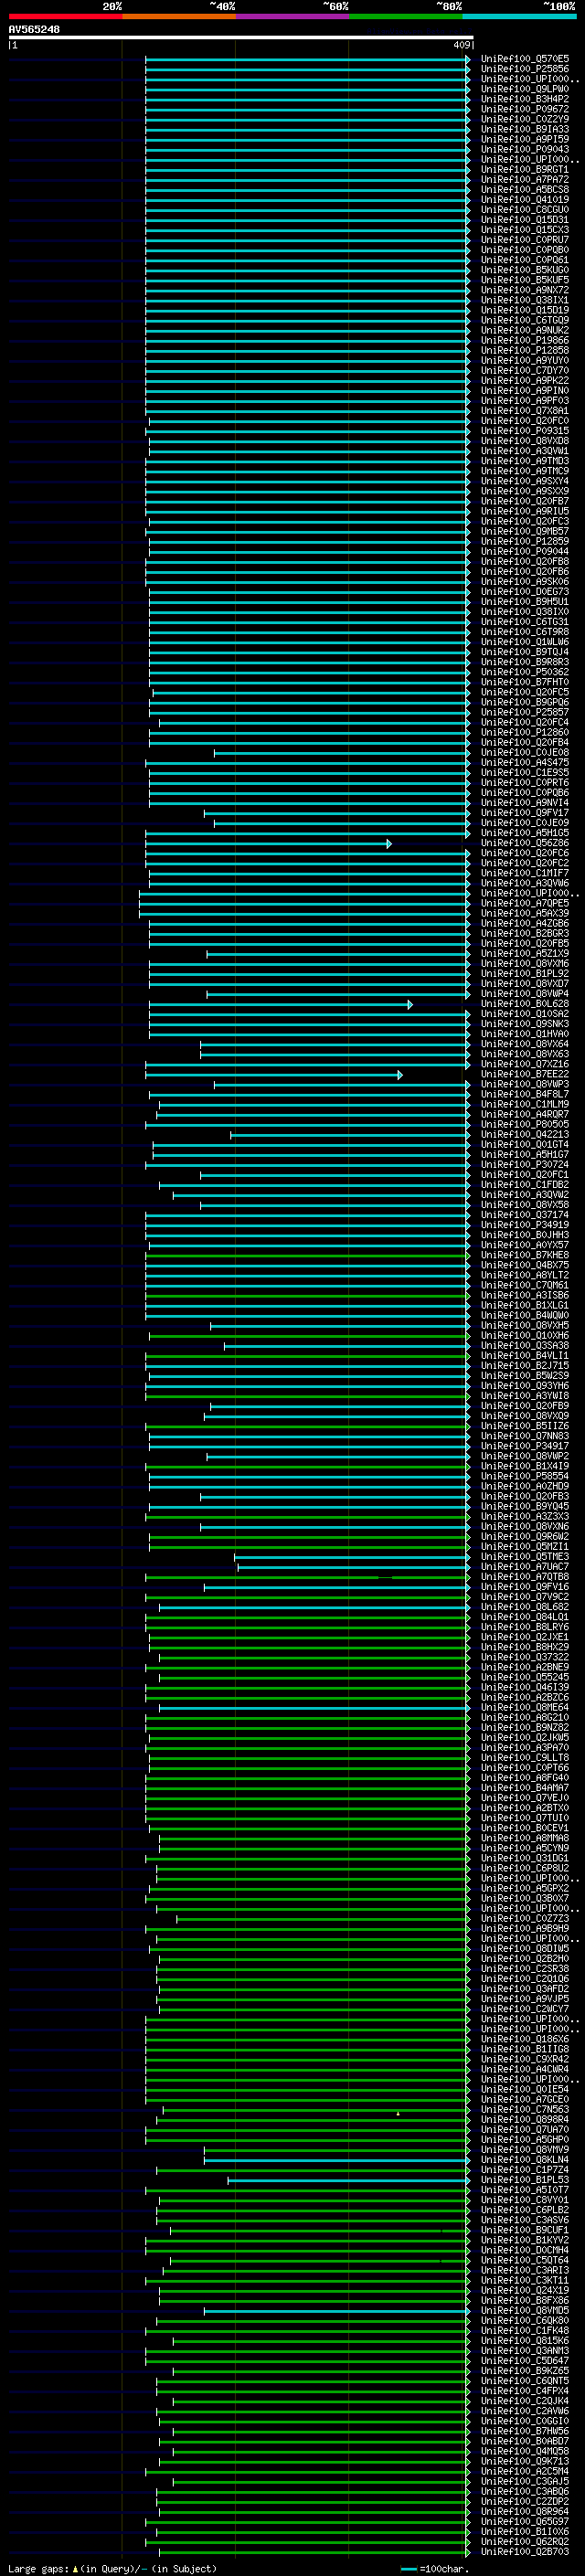Click the white query sequence bar
This screenshot has width=585, height=2576.
[241, 37]
